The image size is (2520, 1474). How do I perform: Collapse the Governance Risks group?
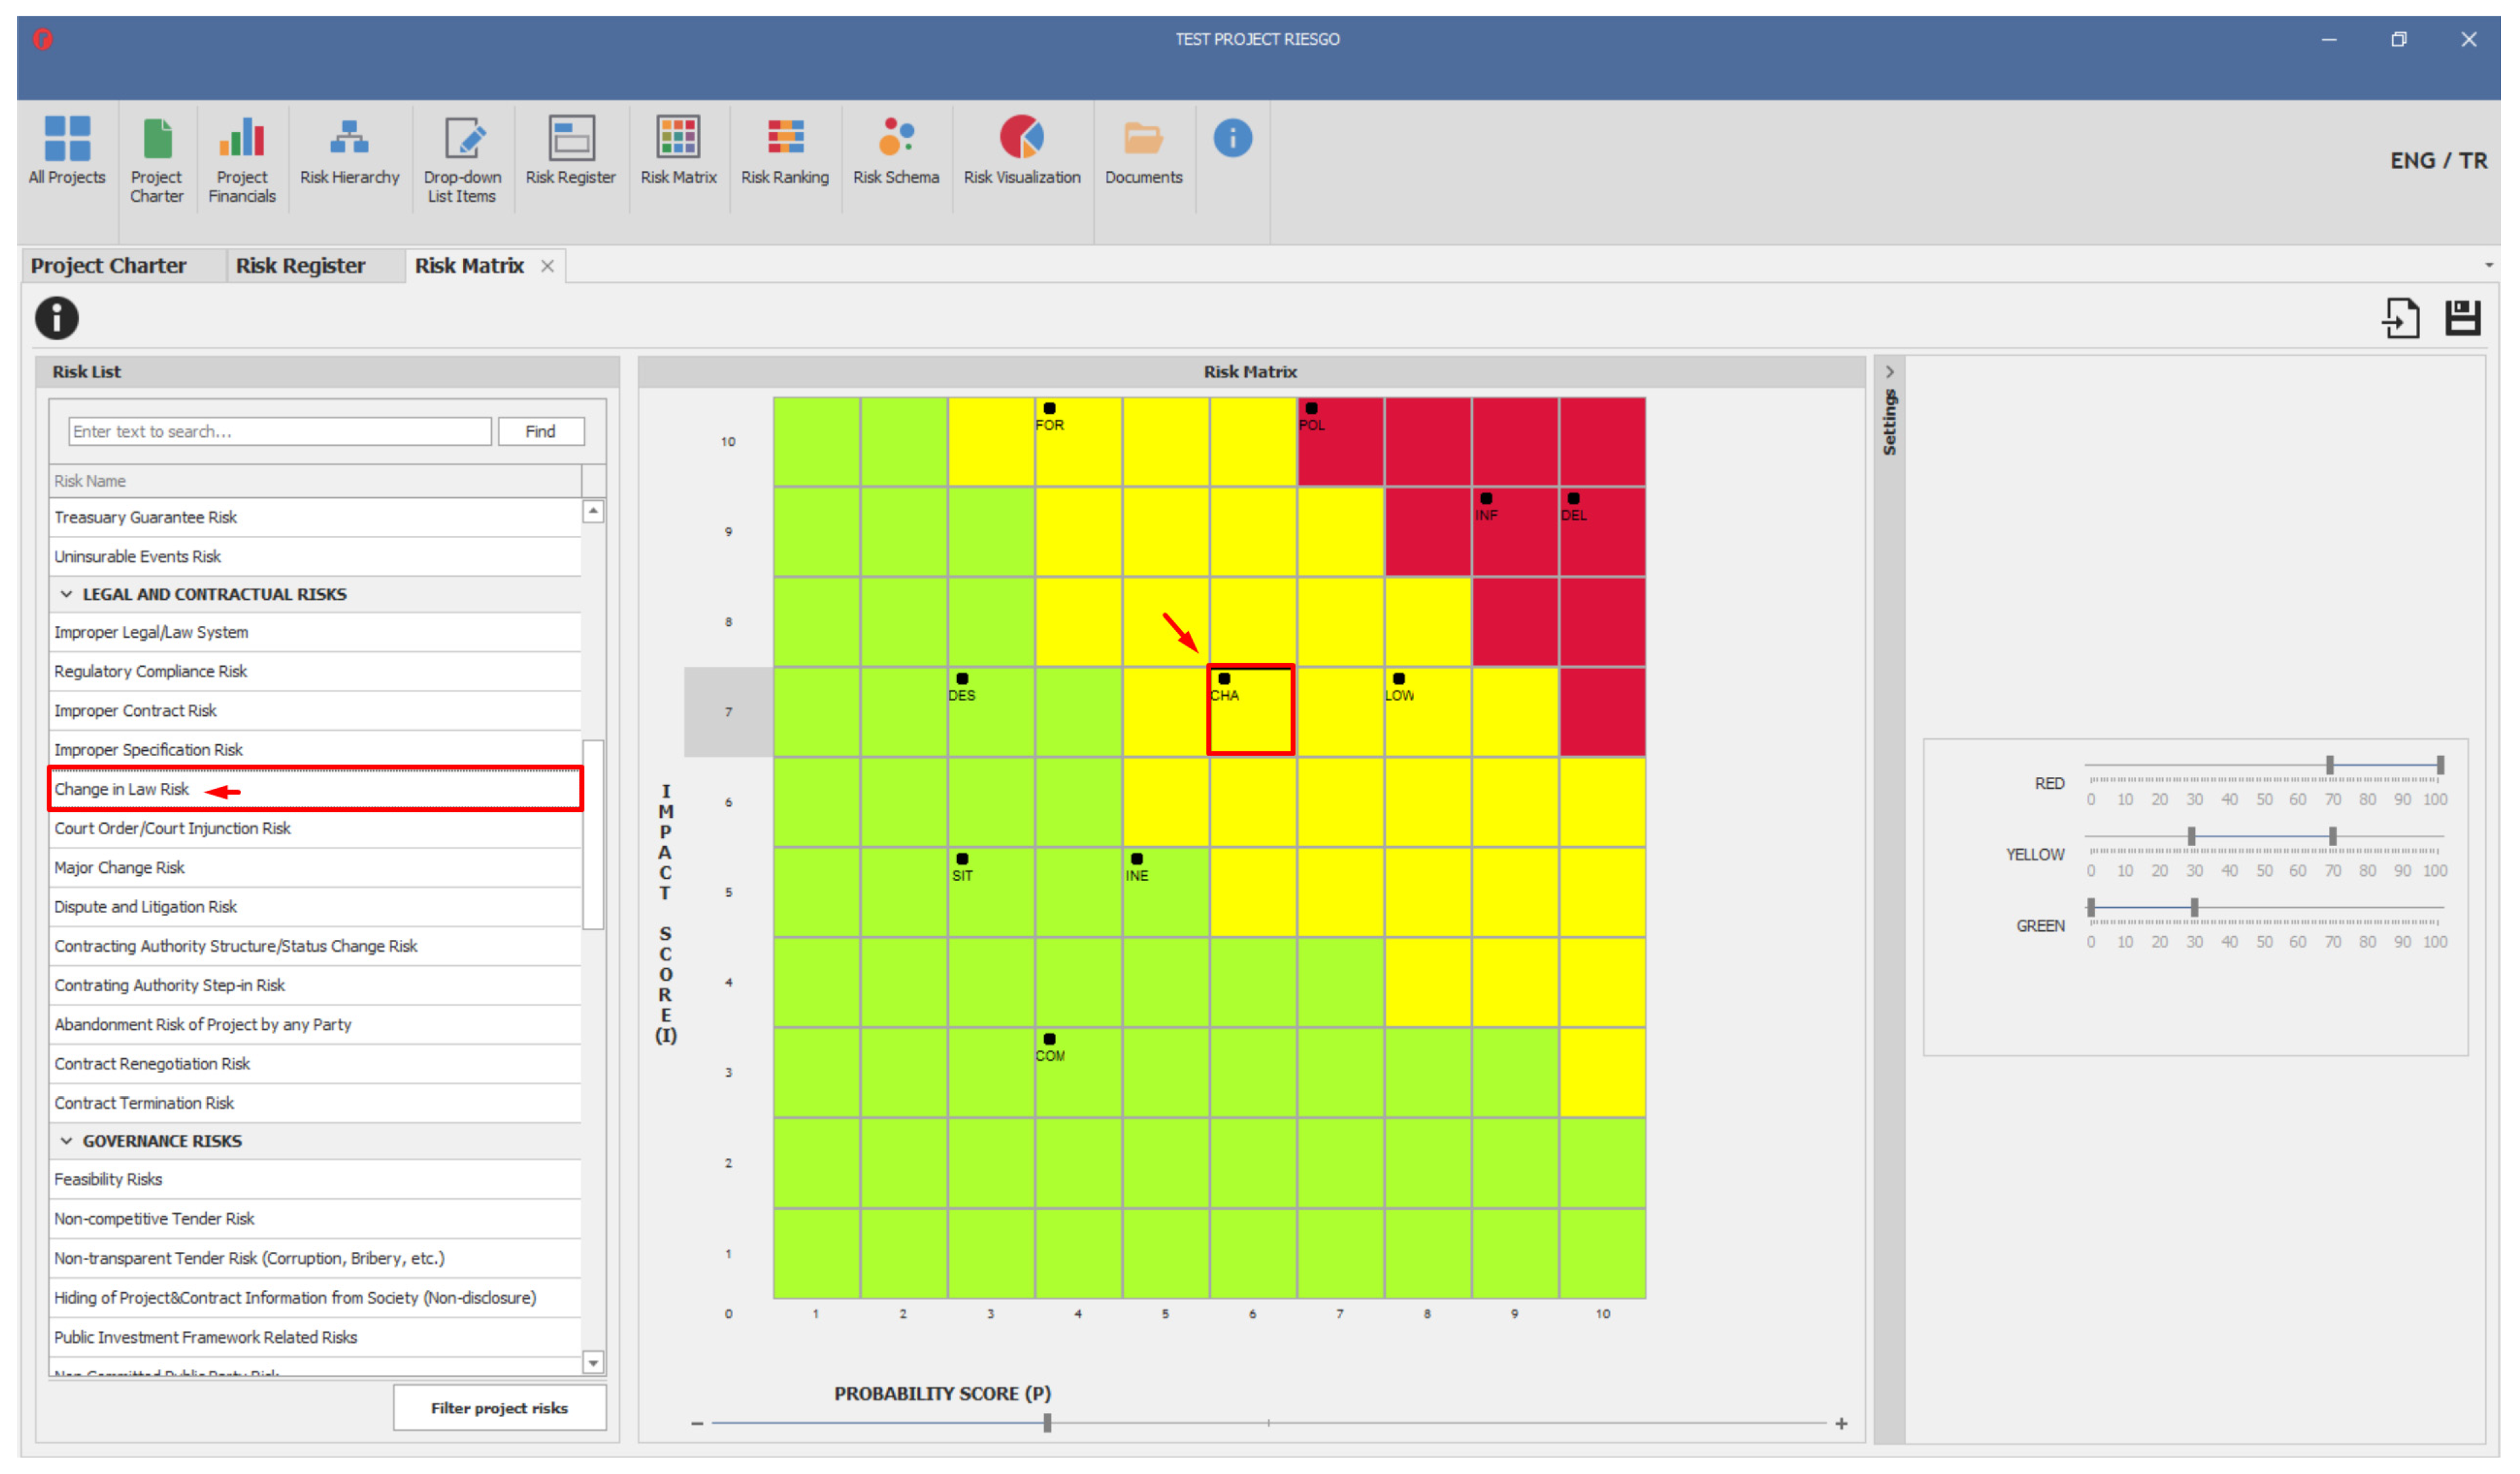click(66, 1141)
